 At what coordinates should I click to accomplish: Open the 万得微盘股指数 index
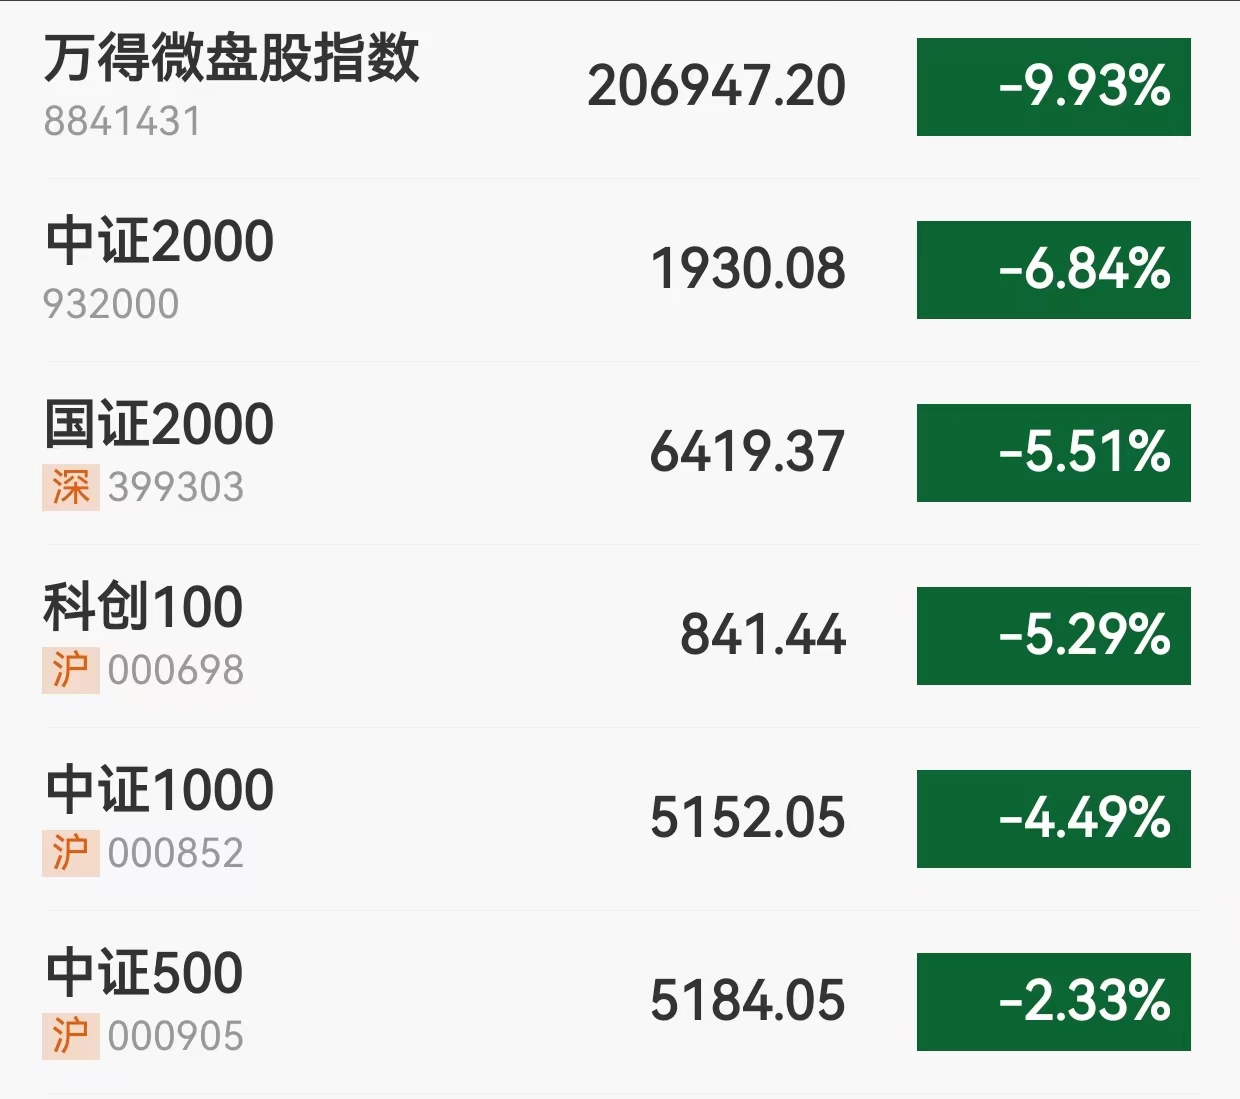pyautogui.click(x=231, y=58)
